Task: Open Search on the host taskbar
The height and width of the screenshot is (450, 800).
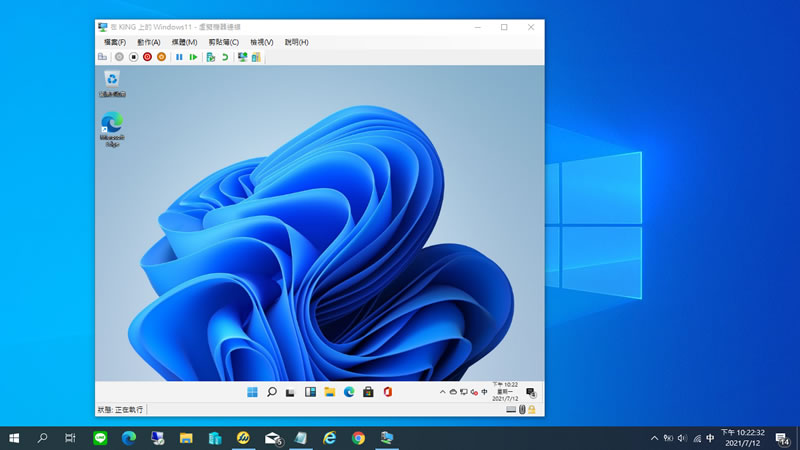Action: tap(42, 438)
